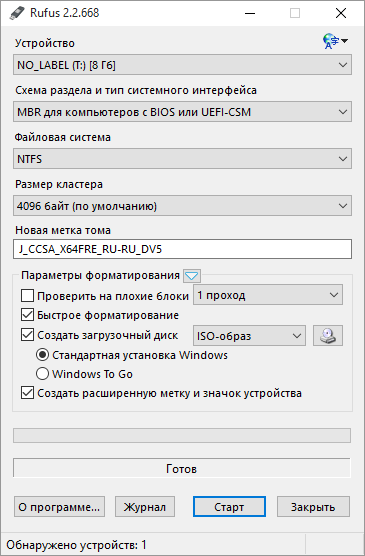Open the ISO image type dropdown
Screen dimensions: 365x556
[249, 335]
